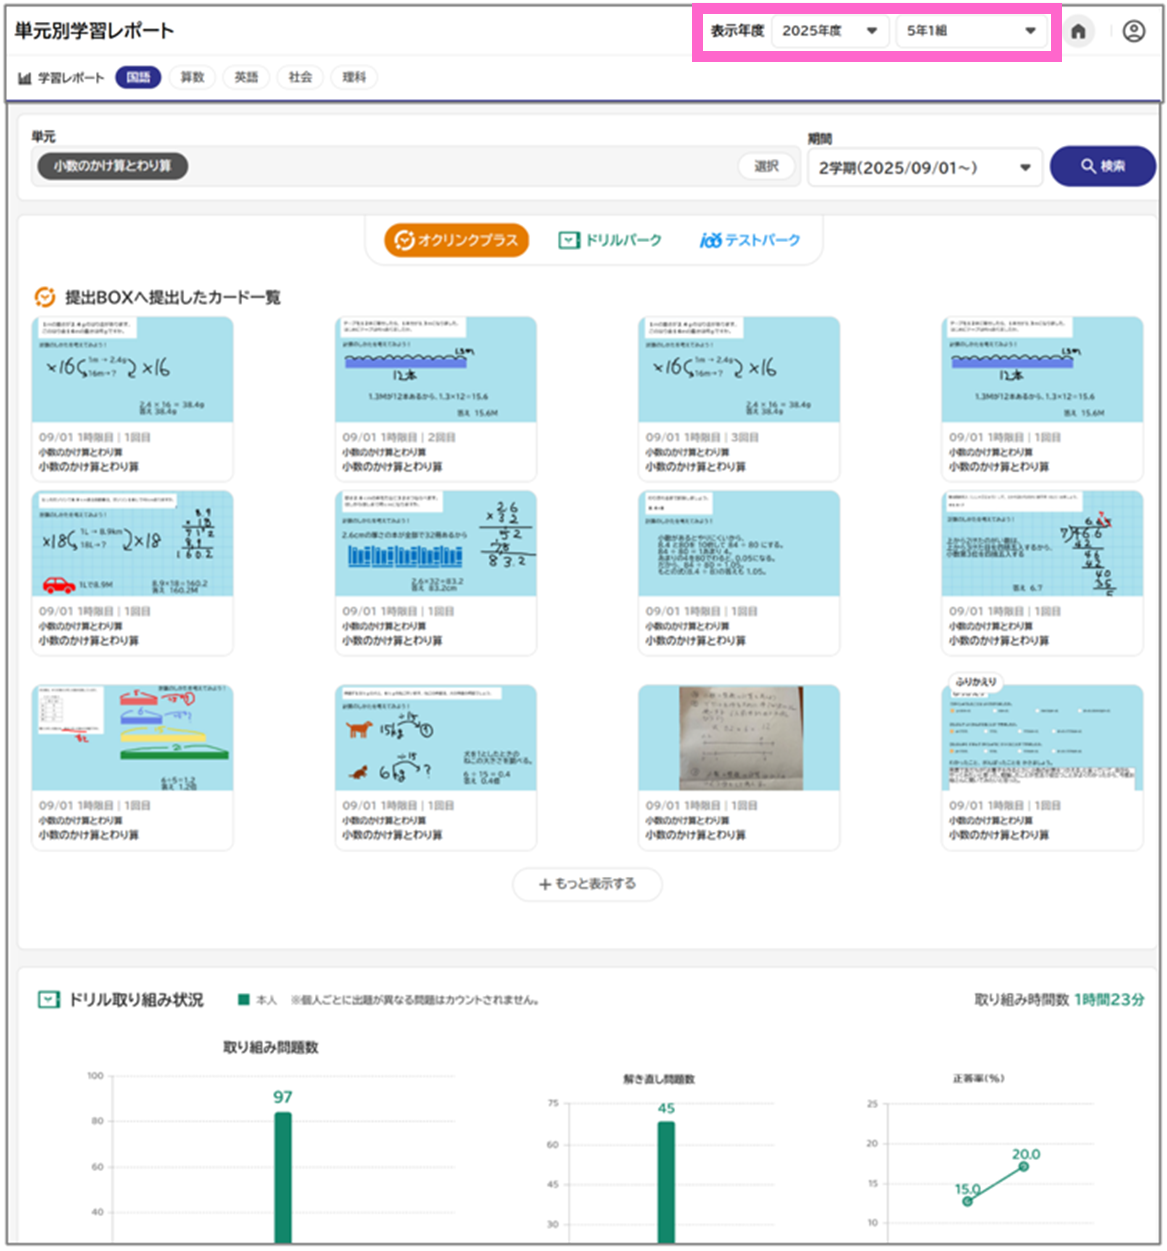
Task: Open the 2学期 period dropdown
Action: tap(924, 167)
